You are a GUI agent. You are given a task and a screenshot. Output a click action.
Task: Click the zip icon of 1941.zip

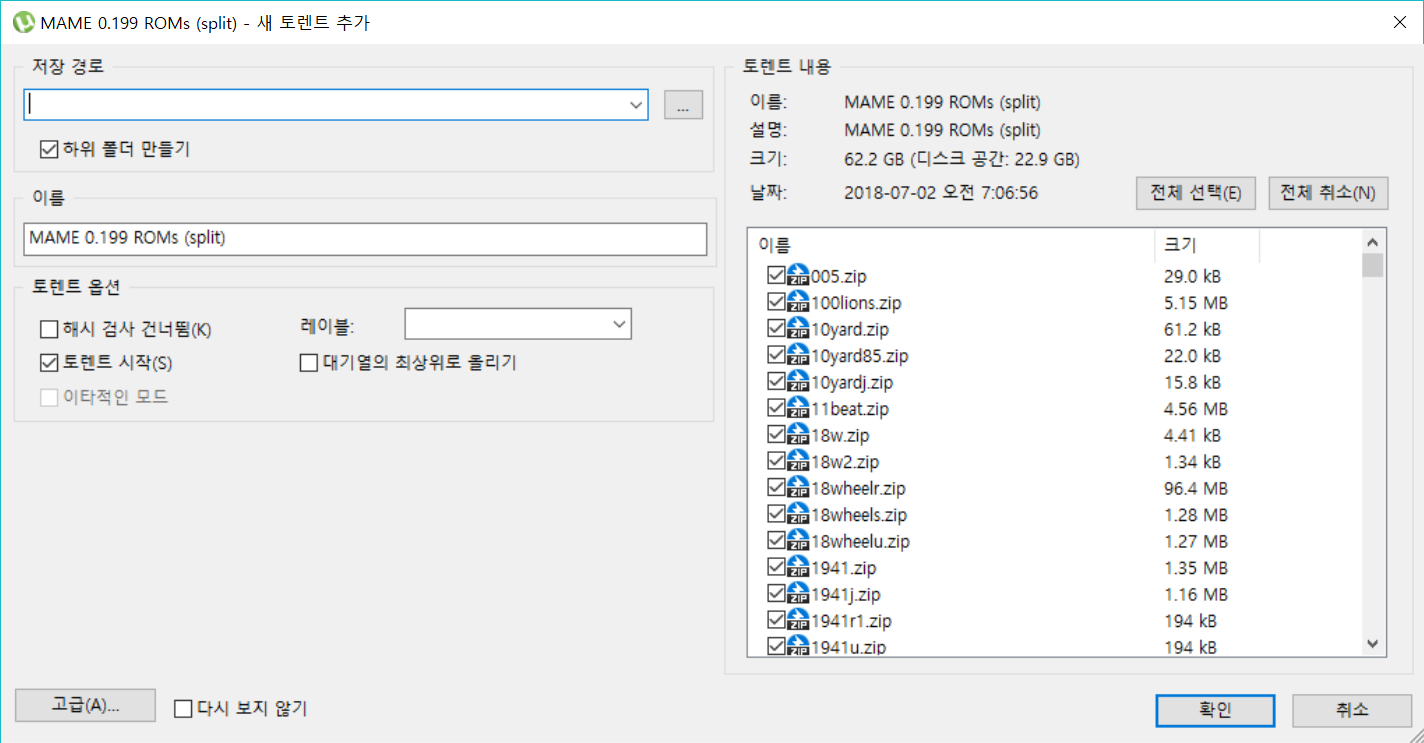coord(798,567)
